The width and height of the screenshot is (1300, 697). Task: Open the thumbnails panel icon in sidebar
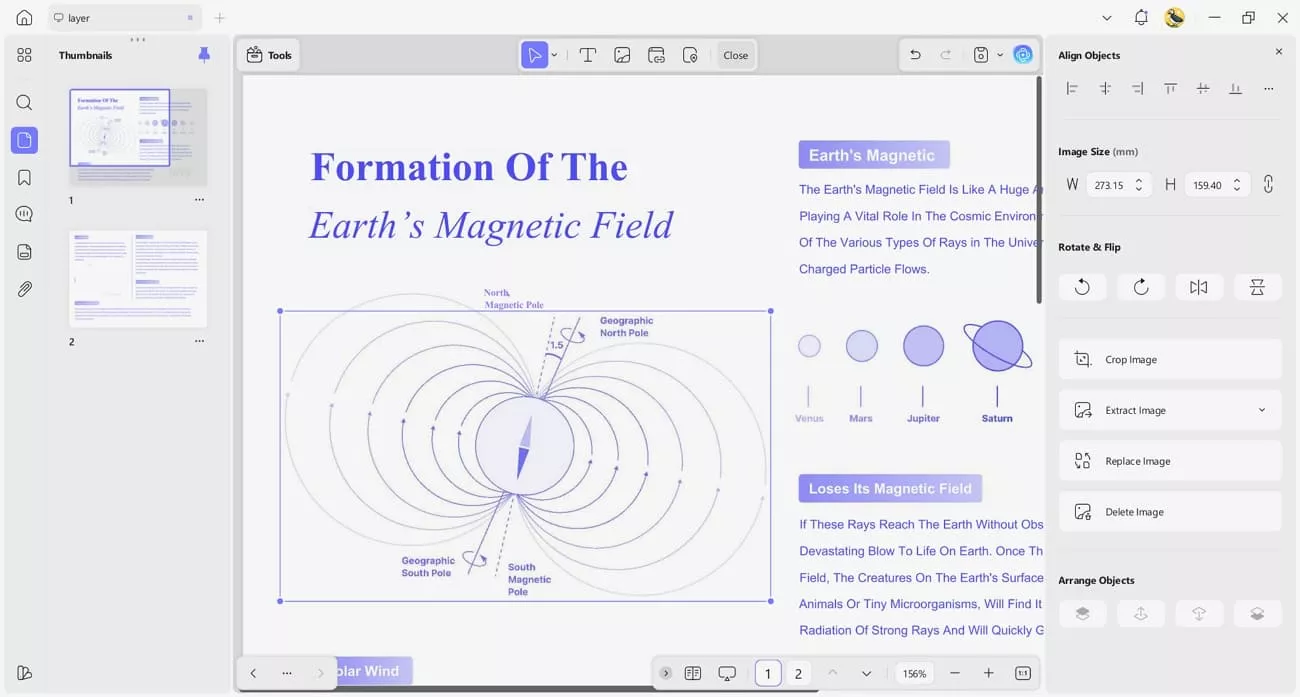[24, 140]
